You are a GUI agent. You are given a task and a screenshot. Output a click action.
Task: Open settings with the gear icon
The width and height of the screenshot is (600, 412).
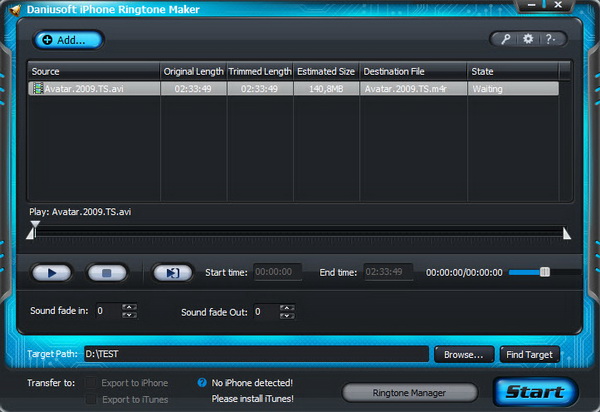coord(528,39)
